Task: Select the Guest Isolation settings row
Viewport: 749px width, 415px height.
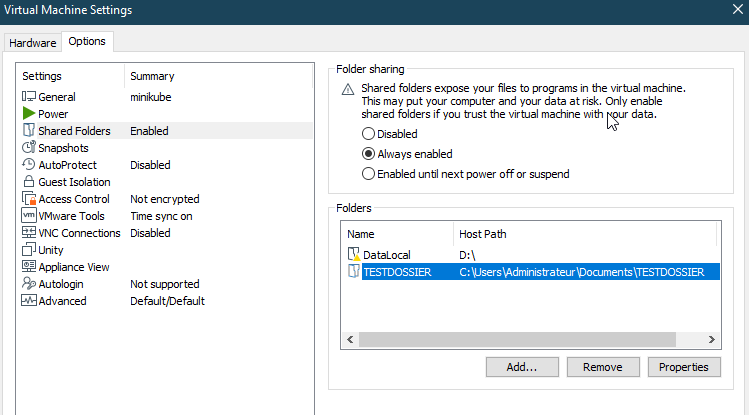Action: (x=165, y=181)
